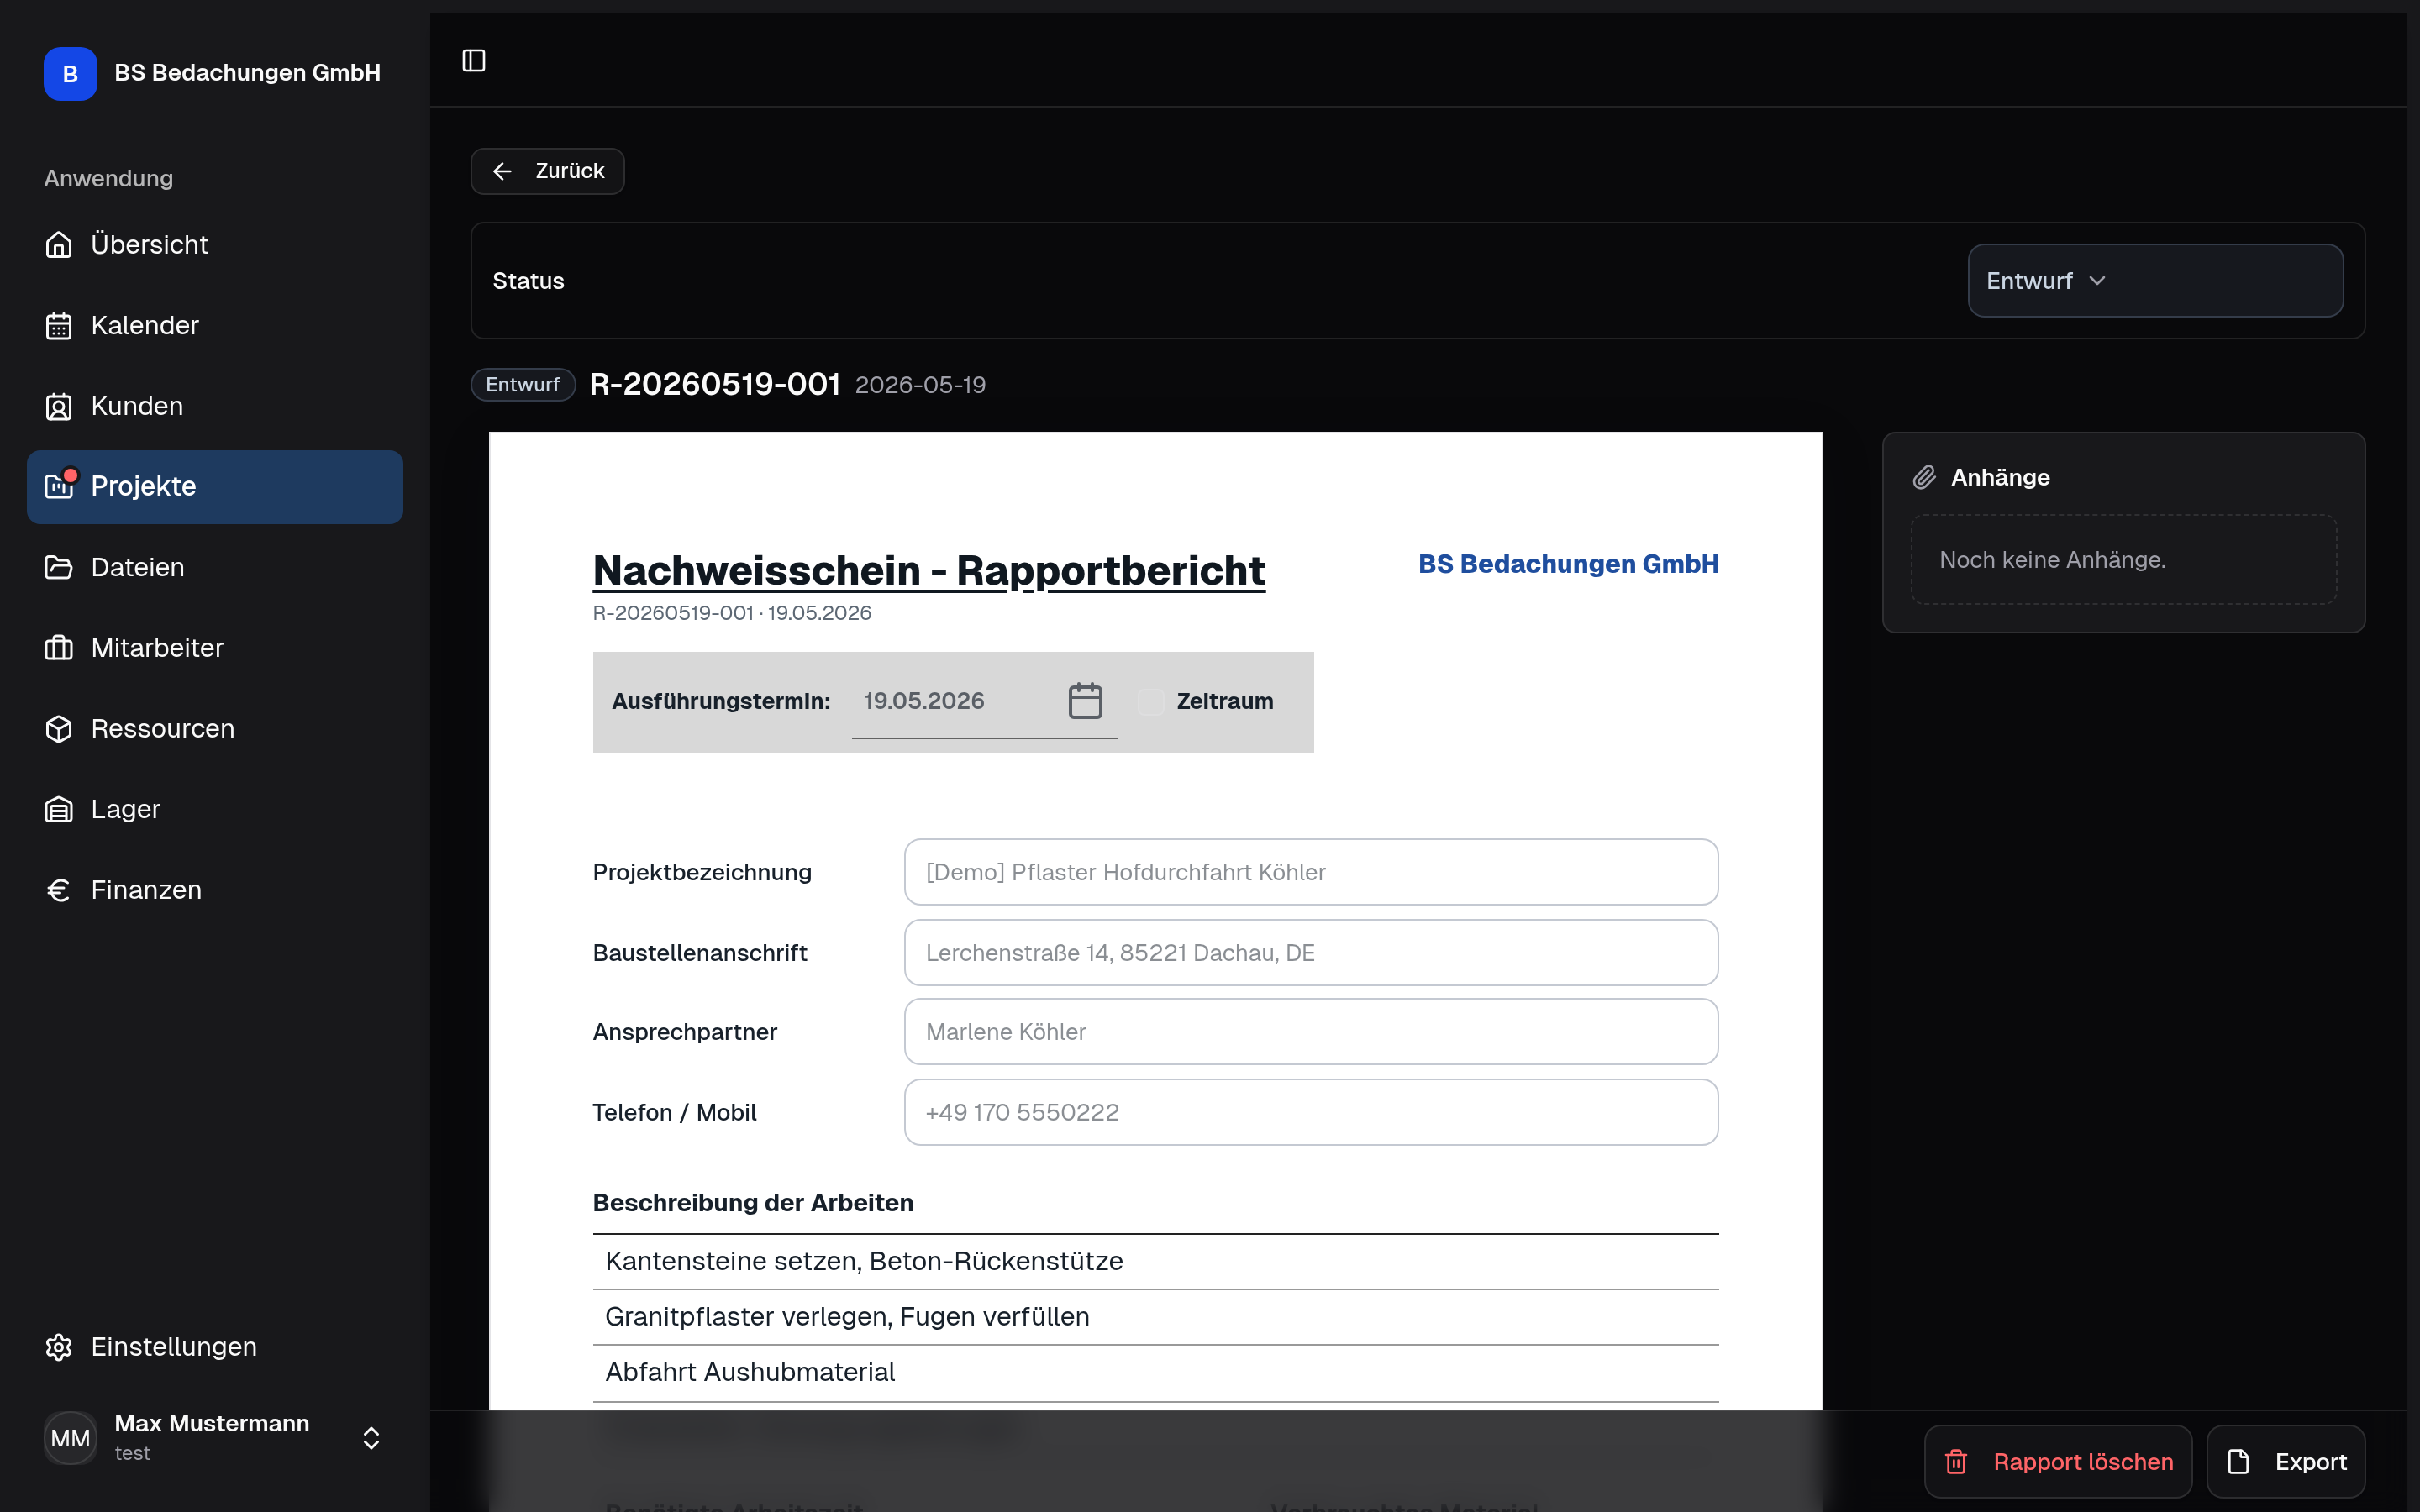Open Kalender in the sidebar
This screenshot has width=2420, height=1512.
[x=215, y=325]
